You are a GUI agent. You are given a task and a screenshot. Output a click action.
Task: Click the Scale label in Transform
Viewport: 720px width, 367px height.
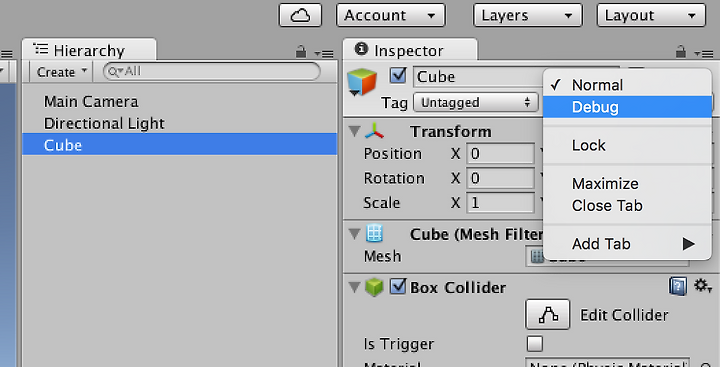pos(382,203)
